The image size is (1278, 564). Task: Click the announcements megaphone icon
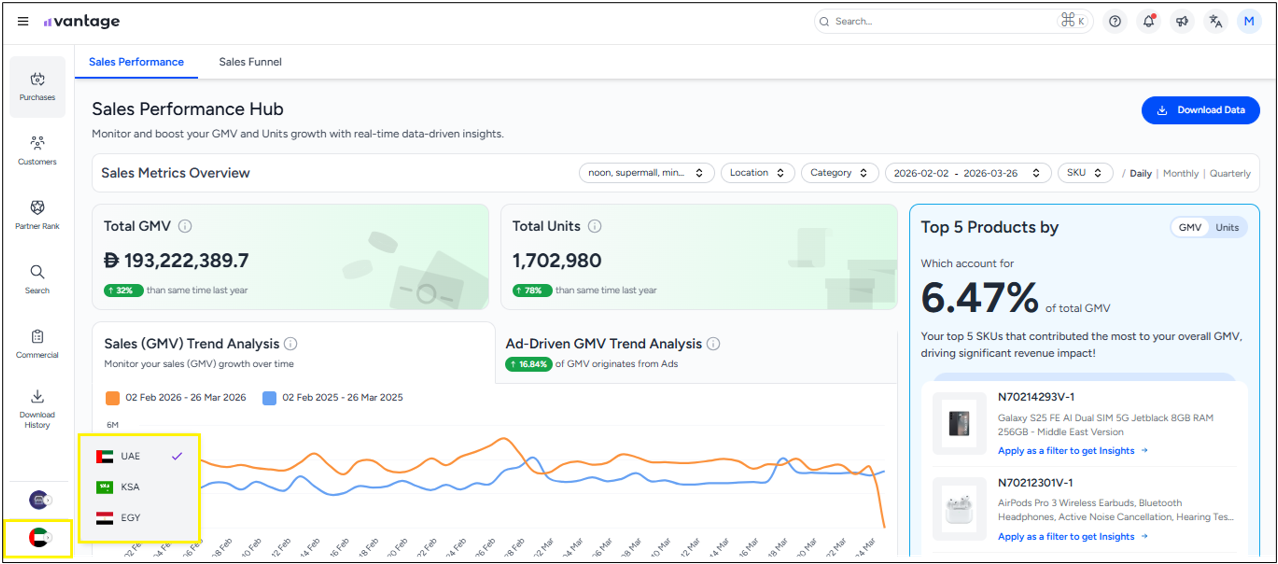pos(1182,22)
